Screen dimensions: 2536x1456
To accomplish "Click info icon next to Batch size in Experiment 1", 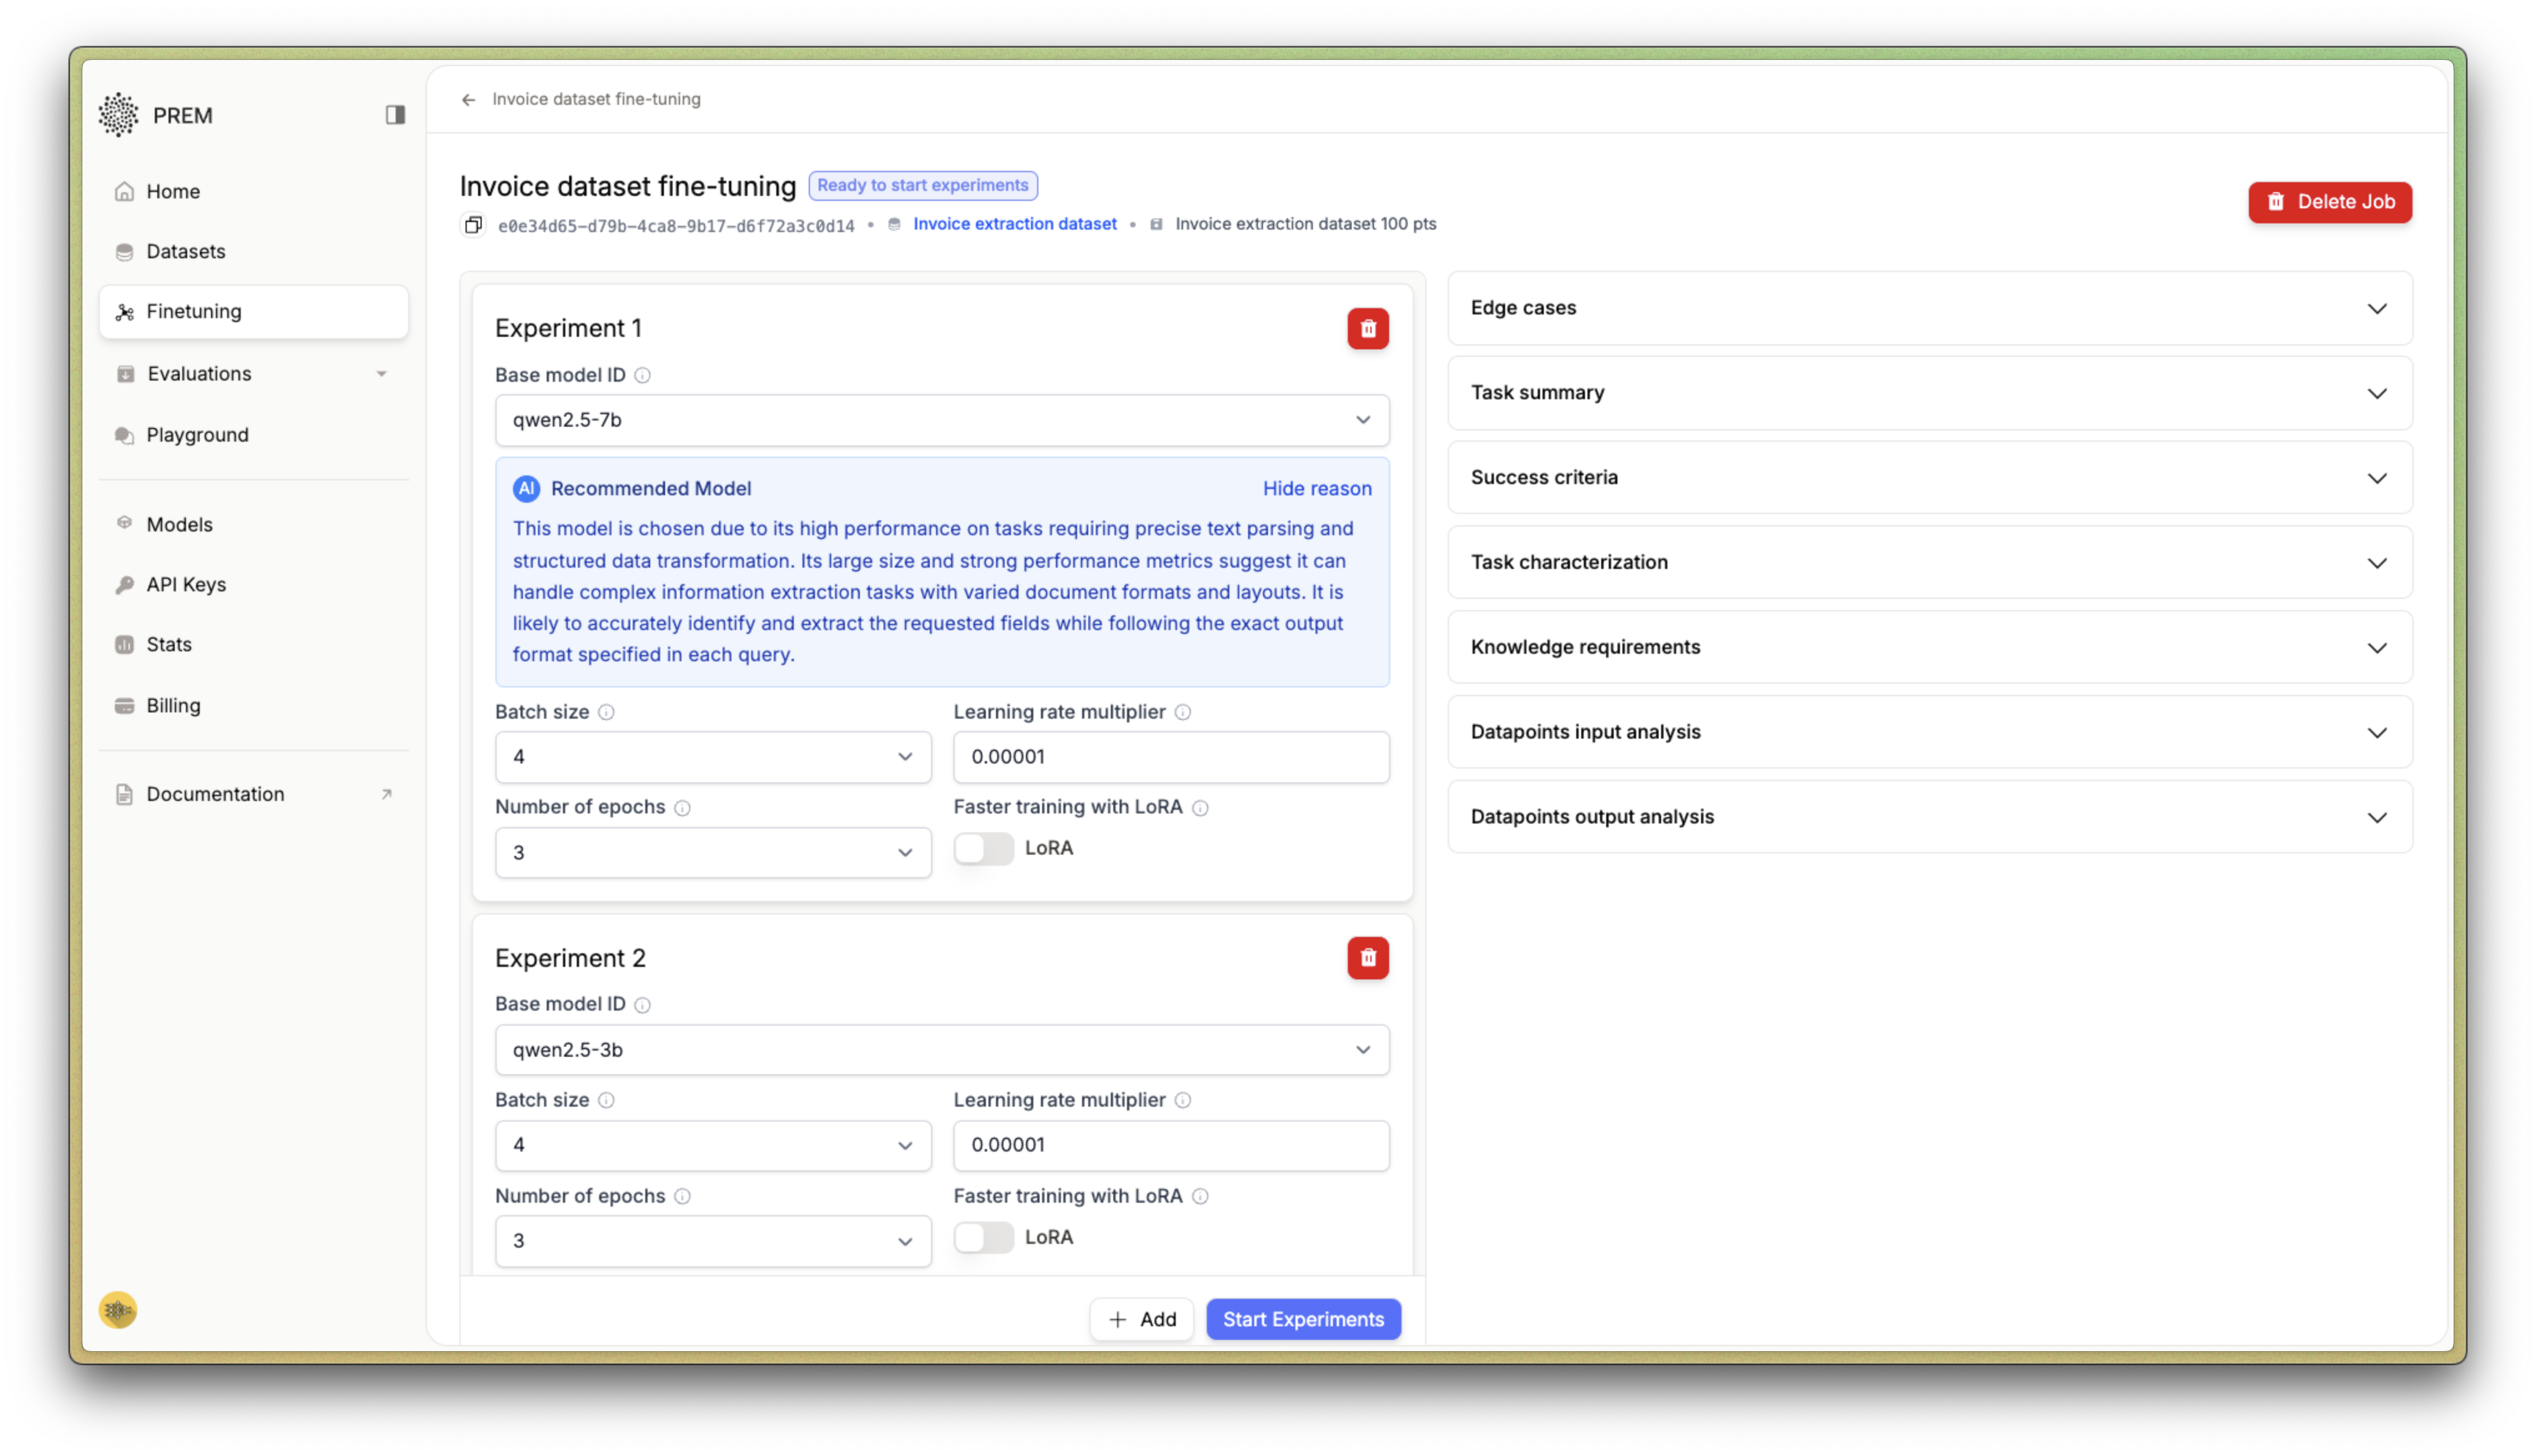I will tap(606, 712).
